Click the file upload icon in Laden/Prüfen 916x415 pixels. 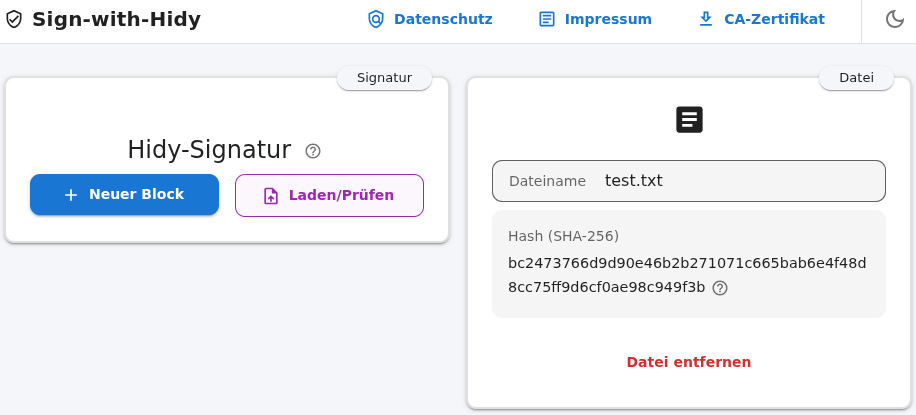point(271,196)
